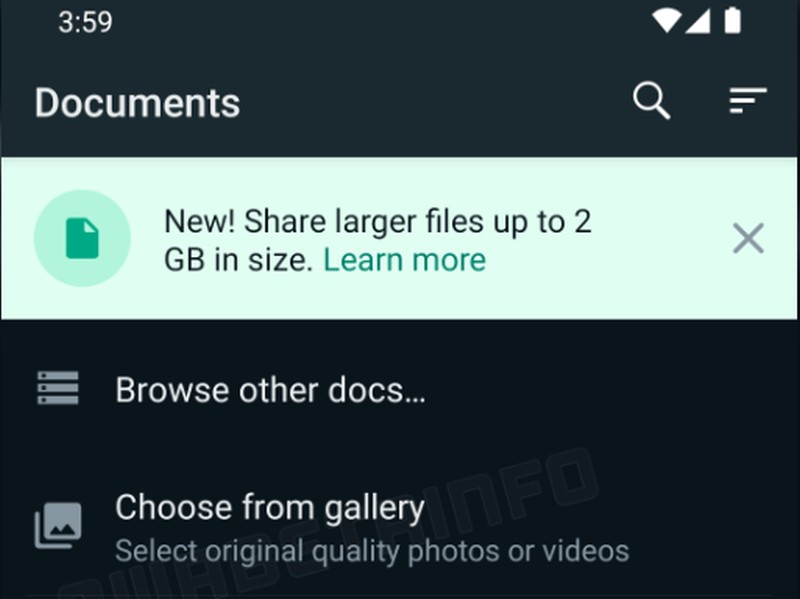Choose the Choose from gallery option

pyautogui.click(x=399, y=528)
